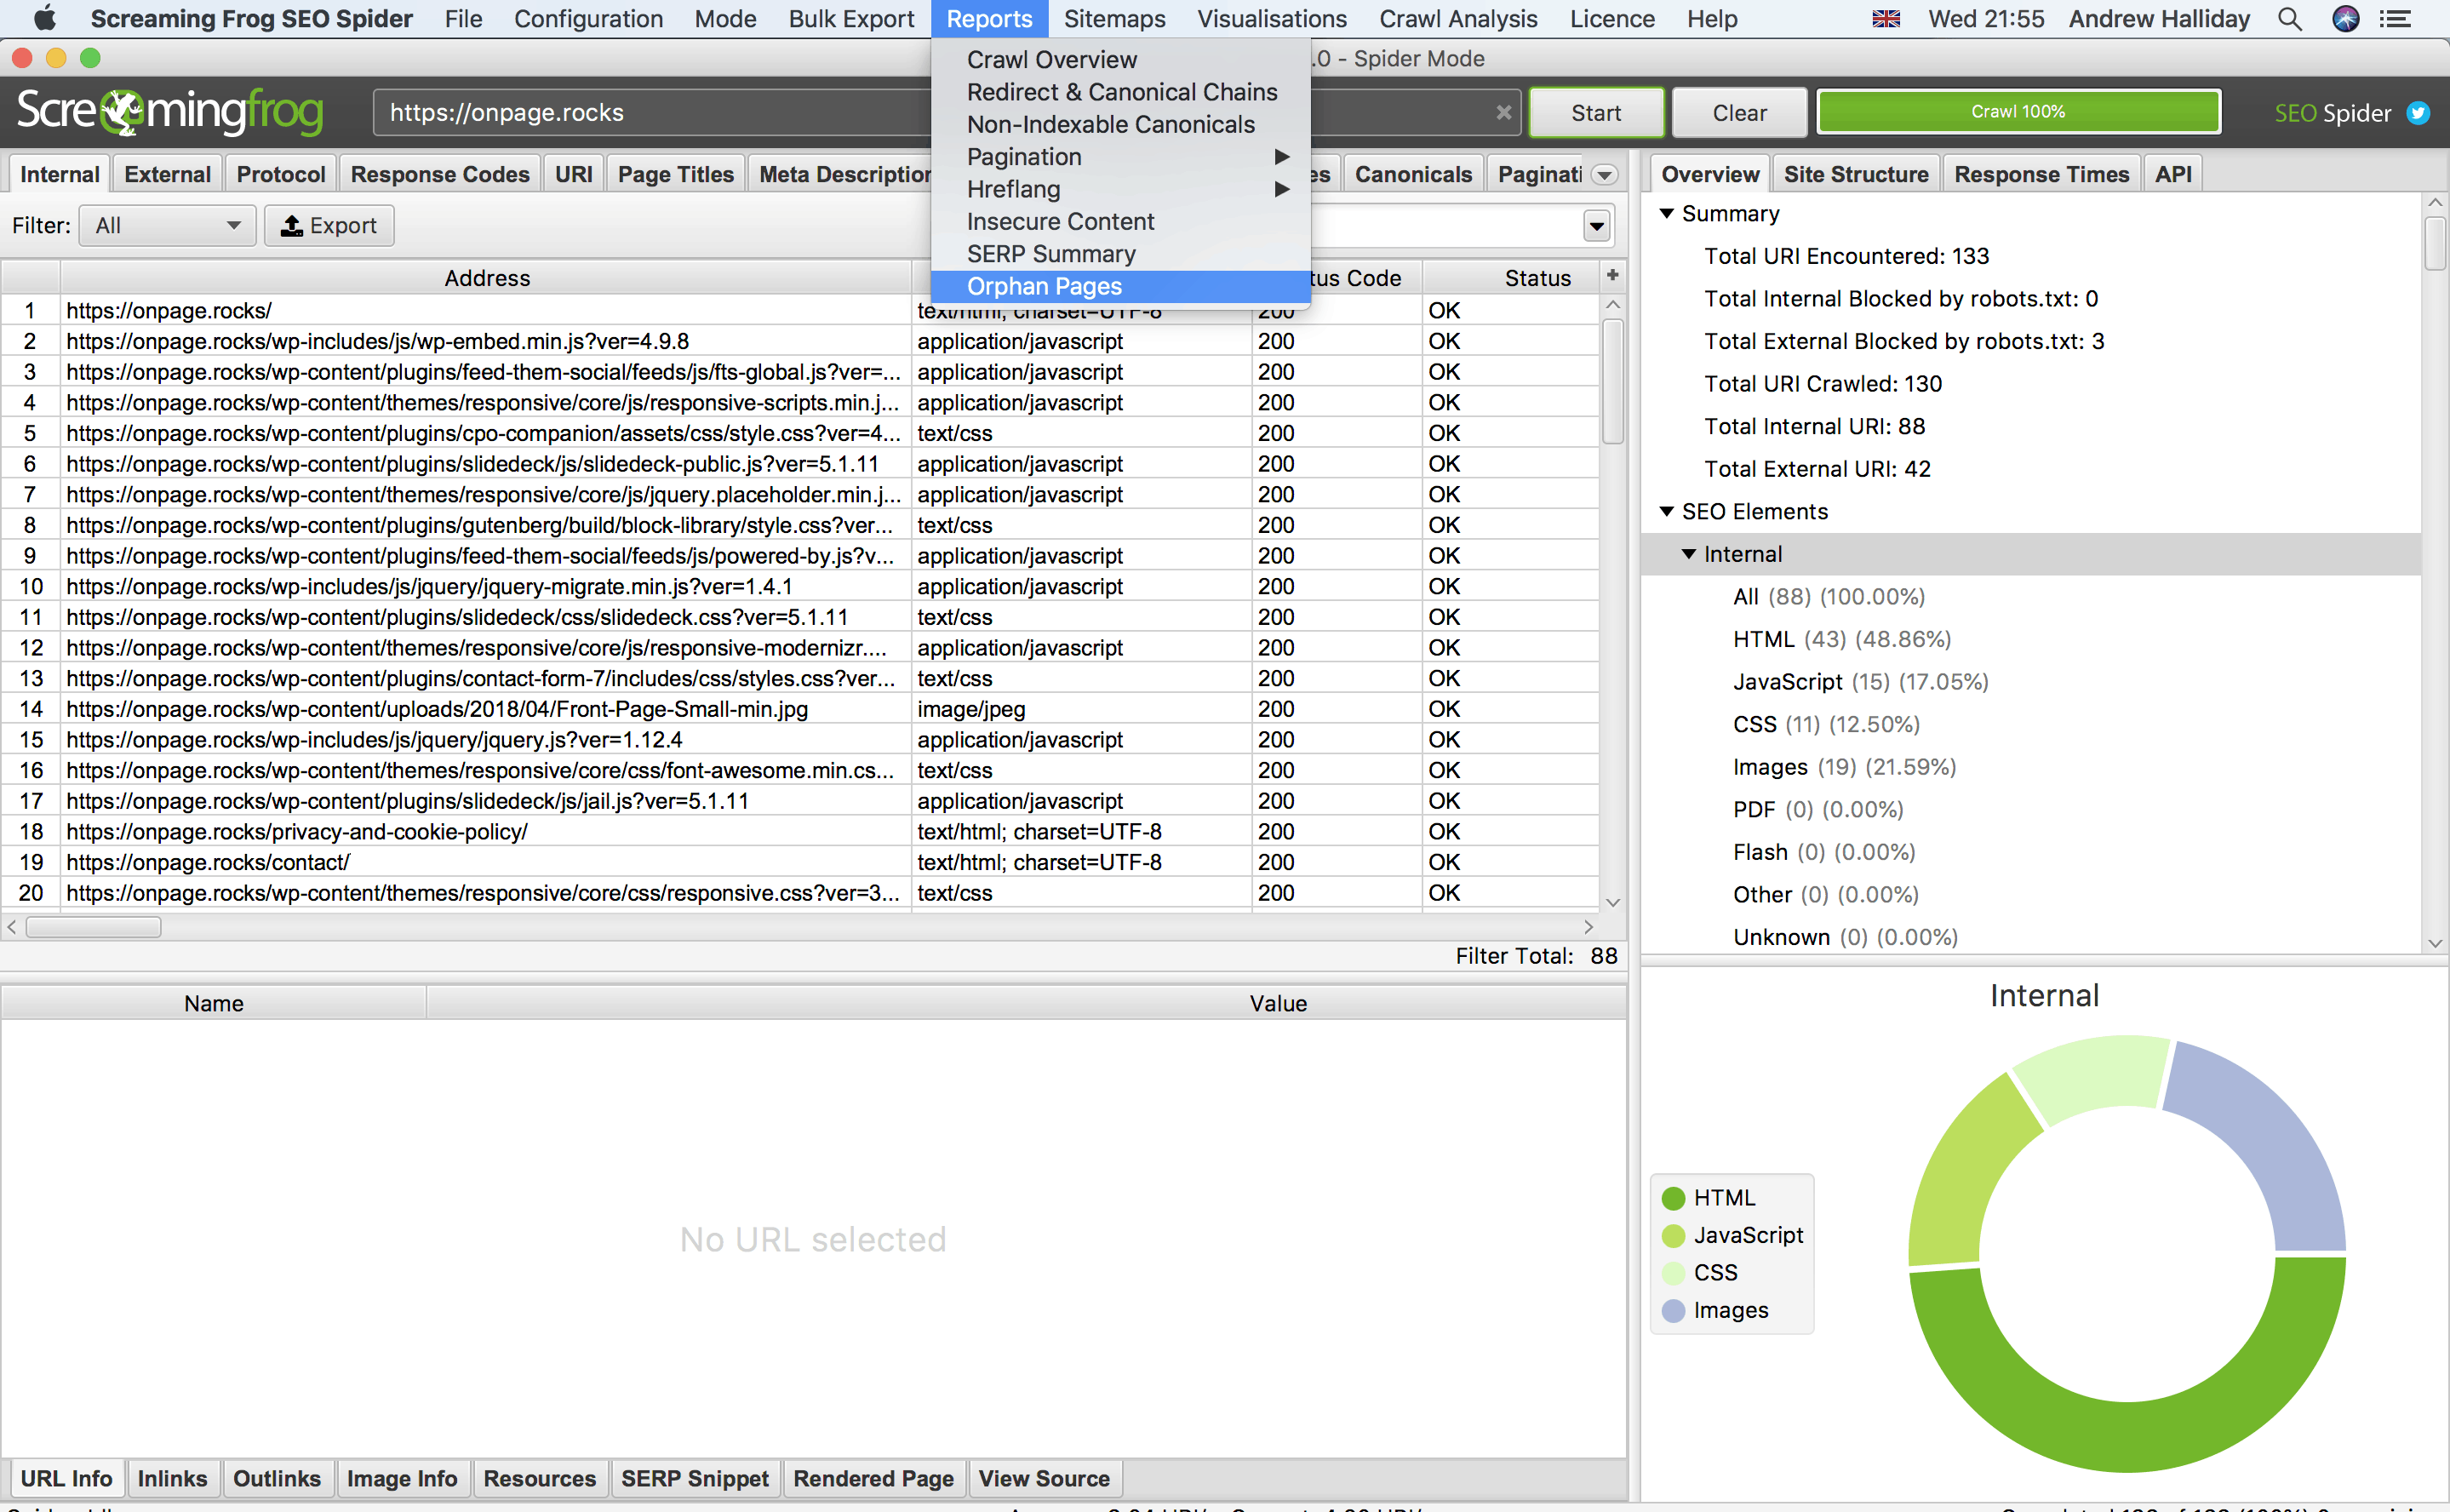Open the Visualisations menu
The image size is (2450, 1512).
[1272, 19]
